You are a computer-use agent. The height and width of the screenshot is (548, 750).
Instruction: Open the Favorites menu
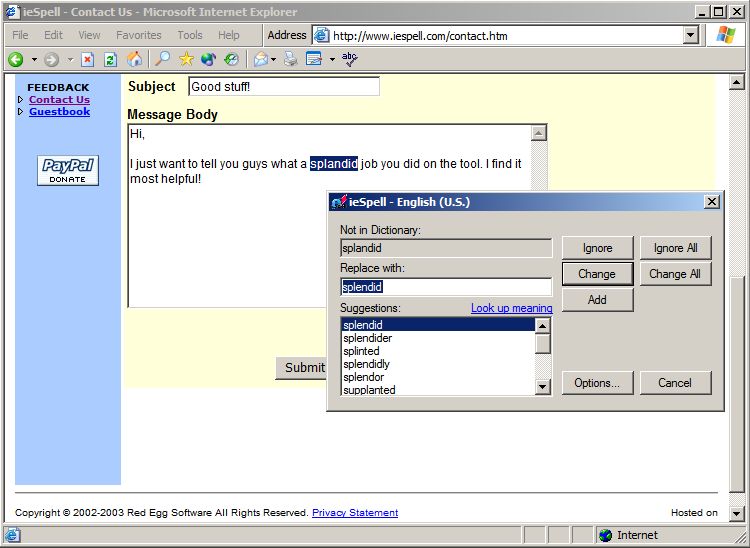(139, 35)
